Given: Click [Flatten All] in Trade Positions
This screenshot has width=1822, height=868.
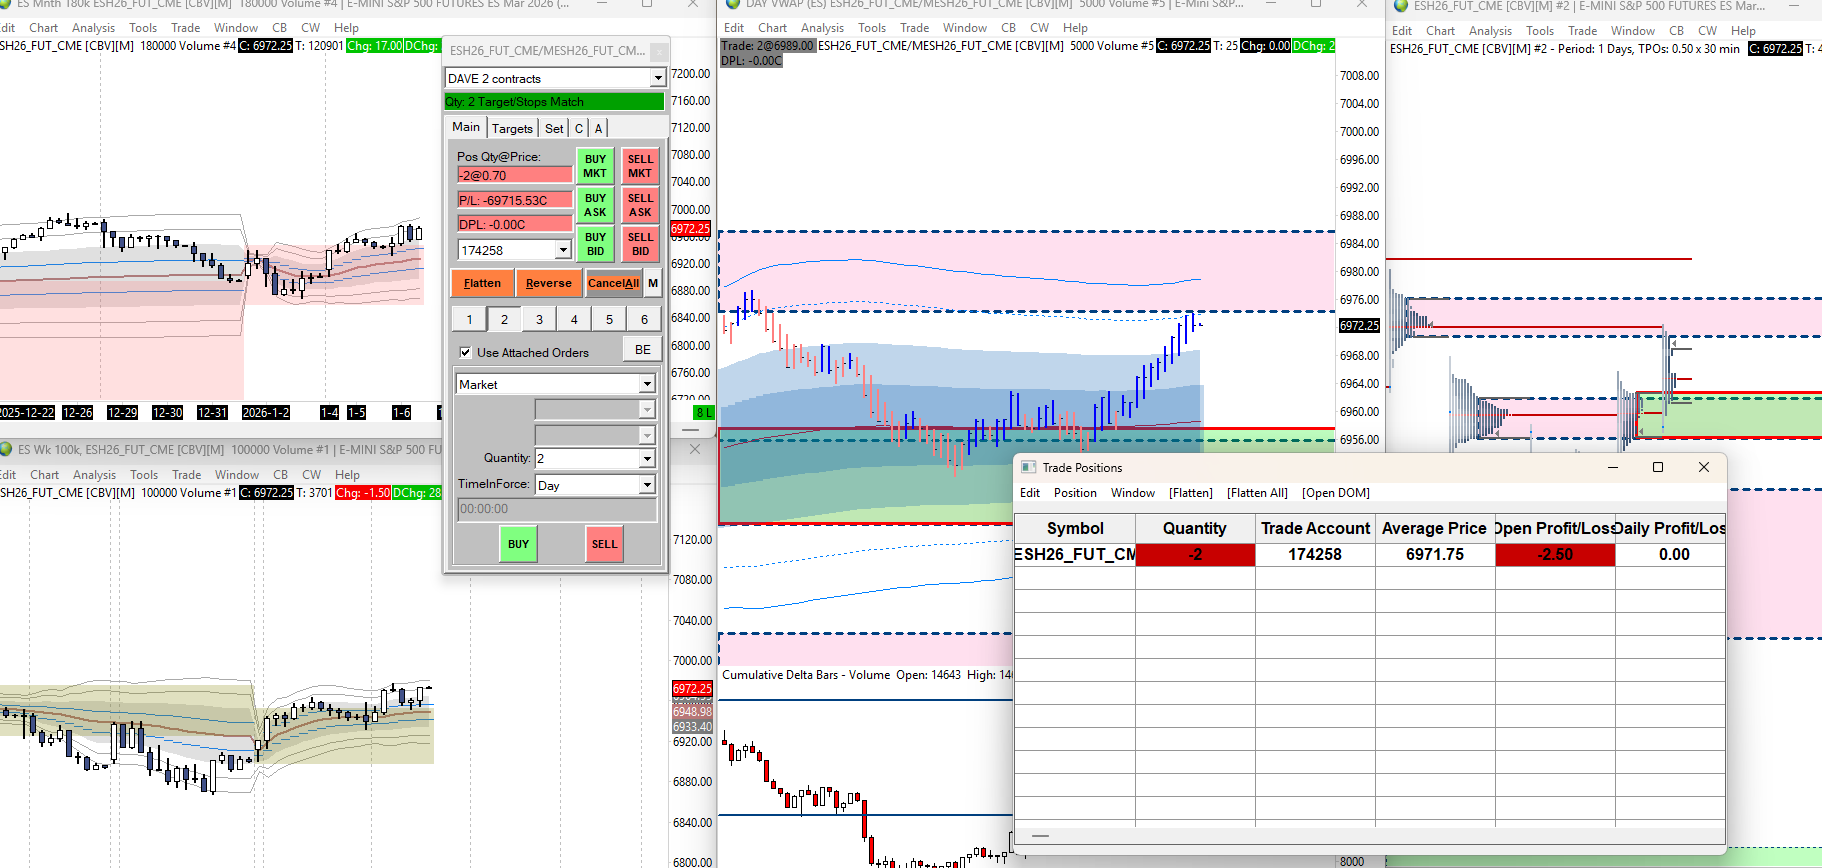Looking at the screenshot, I should point(1257,493).
